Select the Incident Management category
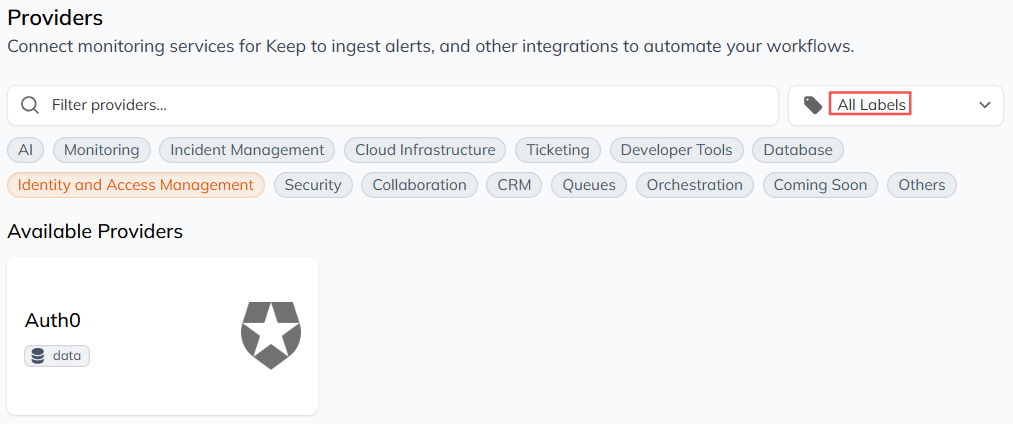Screen dimensions: 1013x424 (x=247, y=150)
